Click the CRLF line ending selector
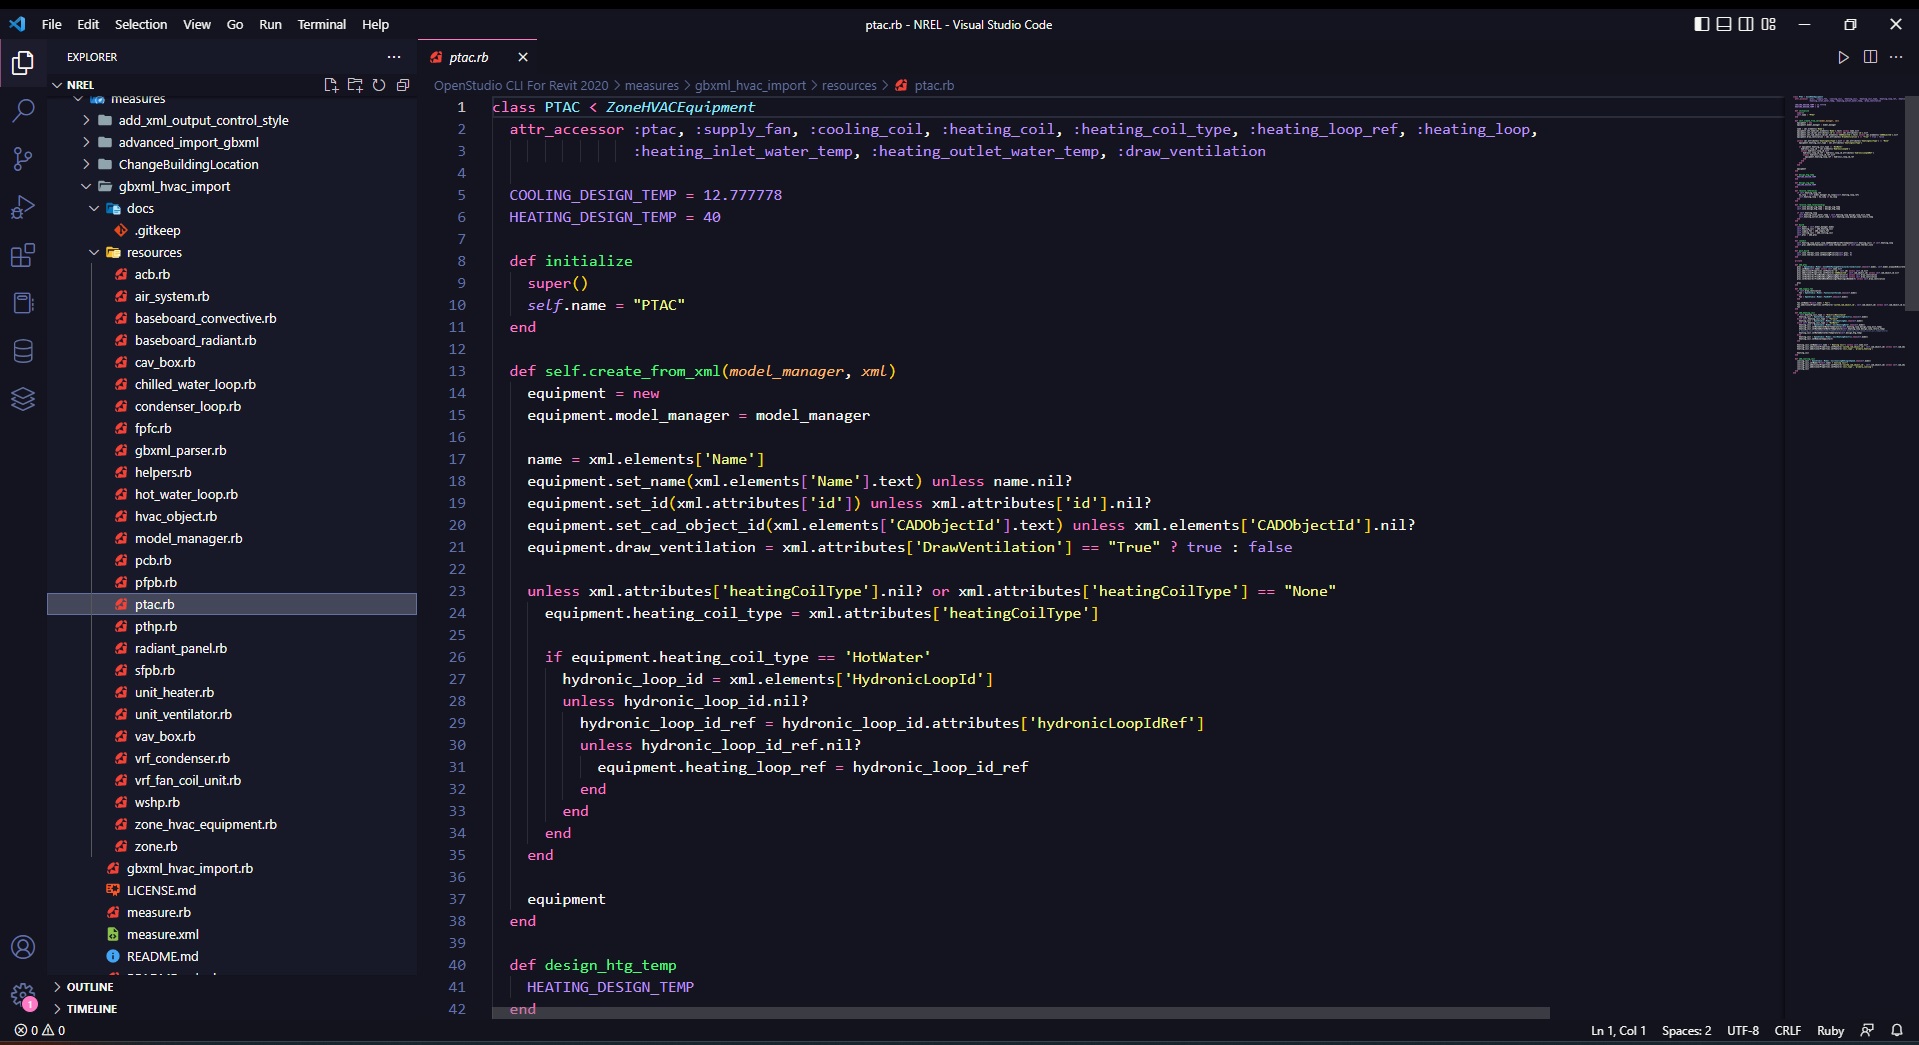Screen dimensions: 1919x1045 pyautogui.click(x=1787, y=1030)
